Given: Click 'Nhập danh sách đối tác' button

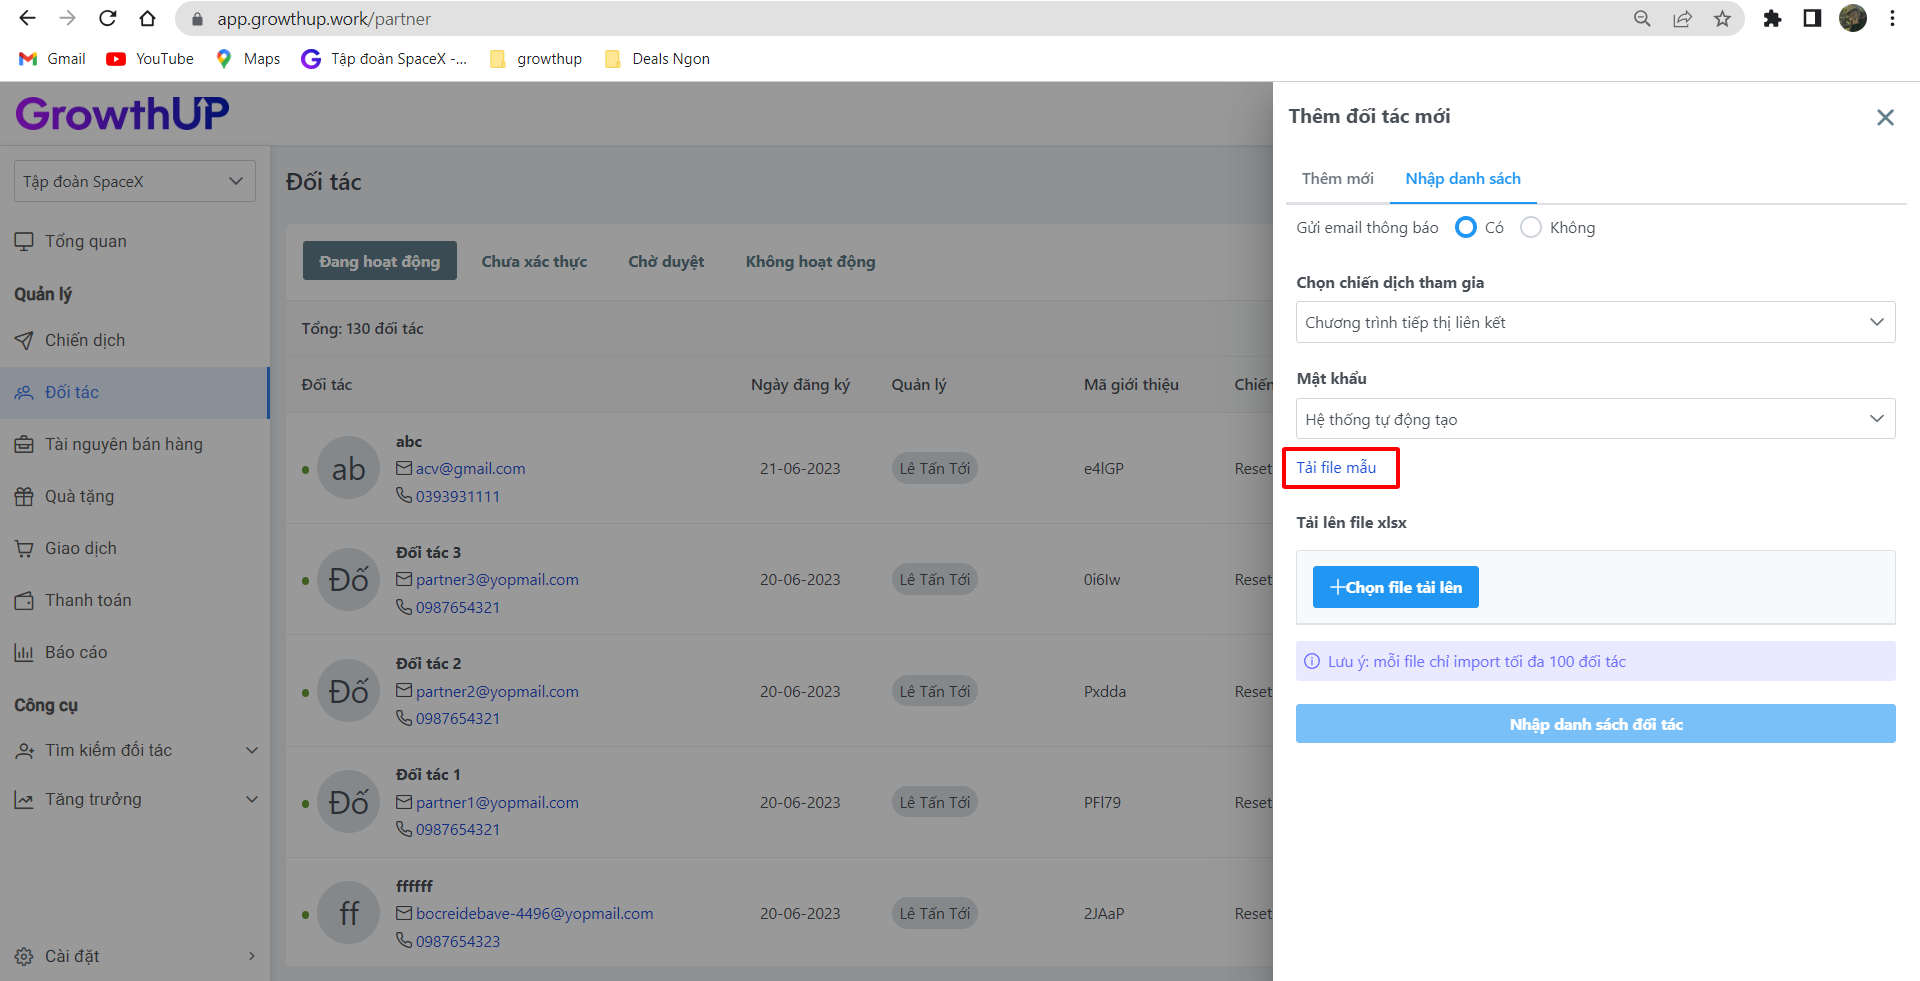Looking at the screenshot, I should click(1595, 724).
